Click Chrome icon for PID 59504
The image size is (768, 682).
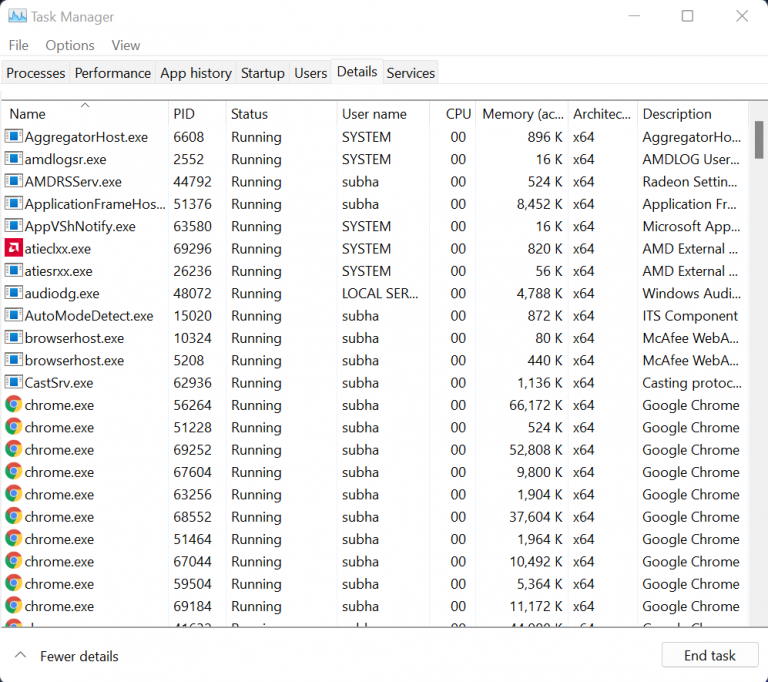click(x=13, y=584)
